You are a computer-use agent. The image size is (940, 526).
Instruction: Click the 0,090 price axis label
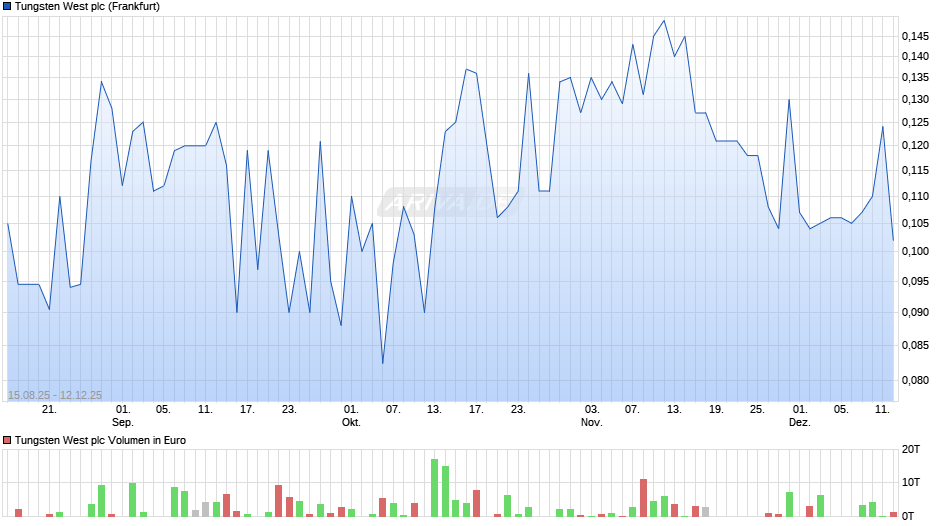[915, 312]
